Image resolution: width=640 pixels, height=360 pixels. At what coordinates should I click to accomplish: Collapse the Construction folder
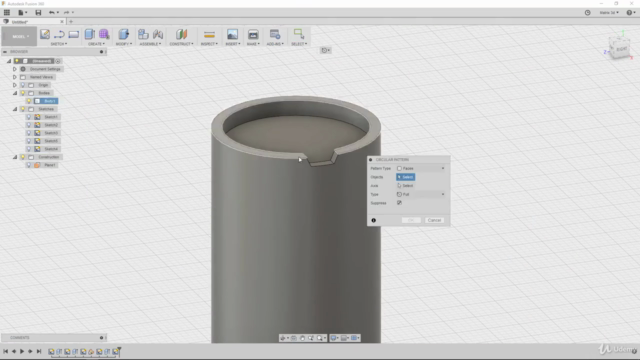click(15, 157)
